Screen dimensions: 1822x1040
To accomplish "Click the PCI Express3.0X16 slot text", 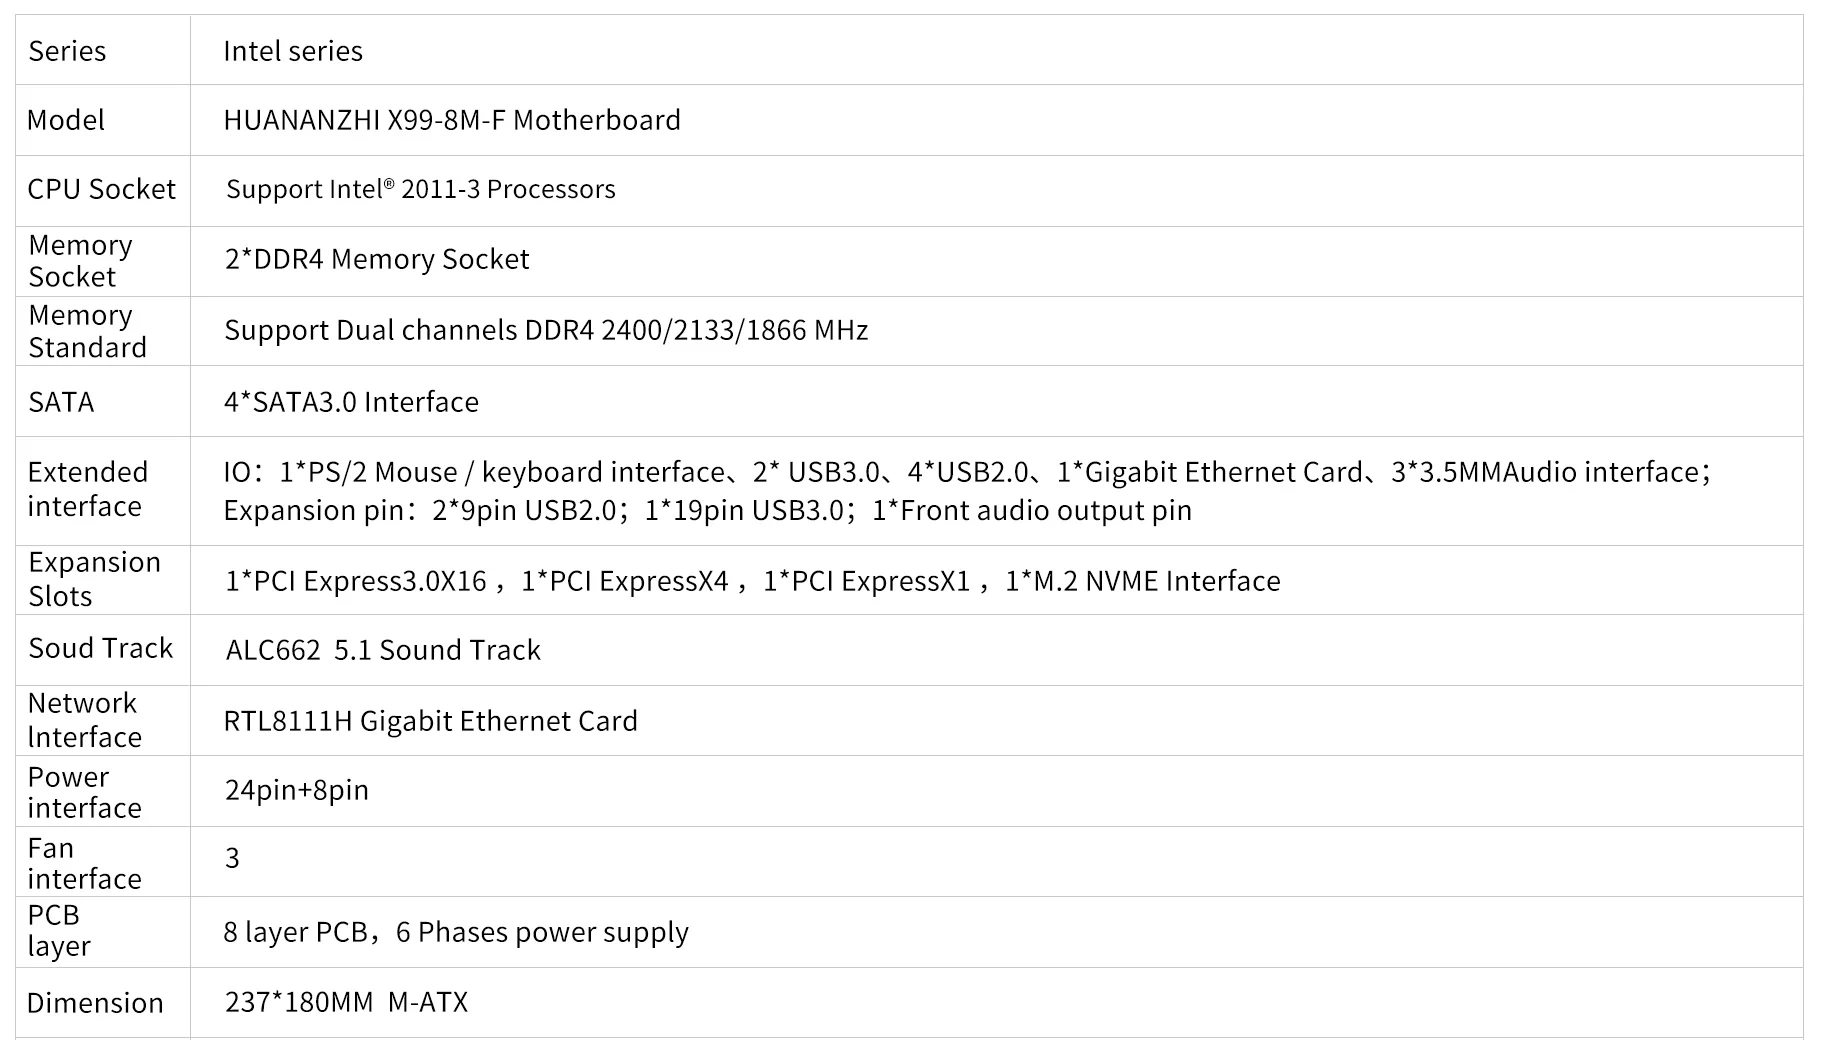I will [355, 581].
